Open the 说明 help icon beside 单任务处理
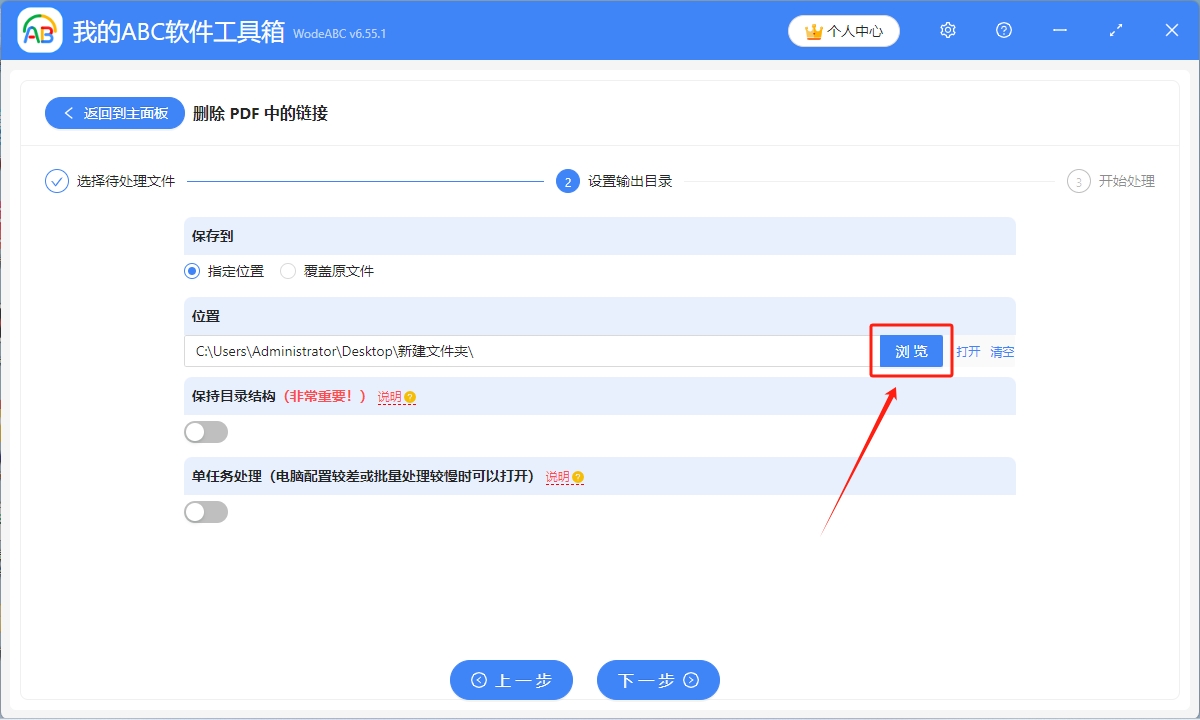The height and width of the screenshot is (720, 1200). tap(576, 477)
